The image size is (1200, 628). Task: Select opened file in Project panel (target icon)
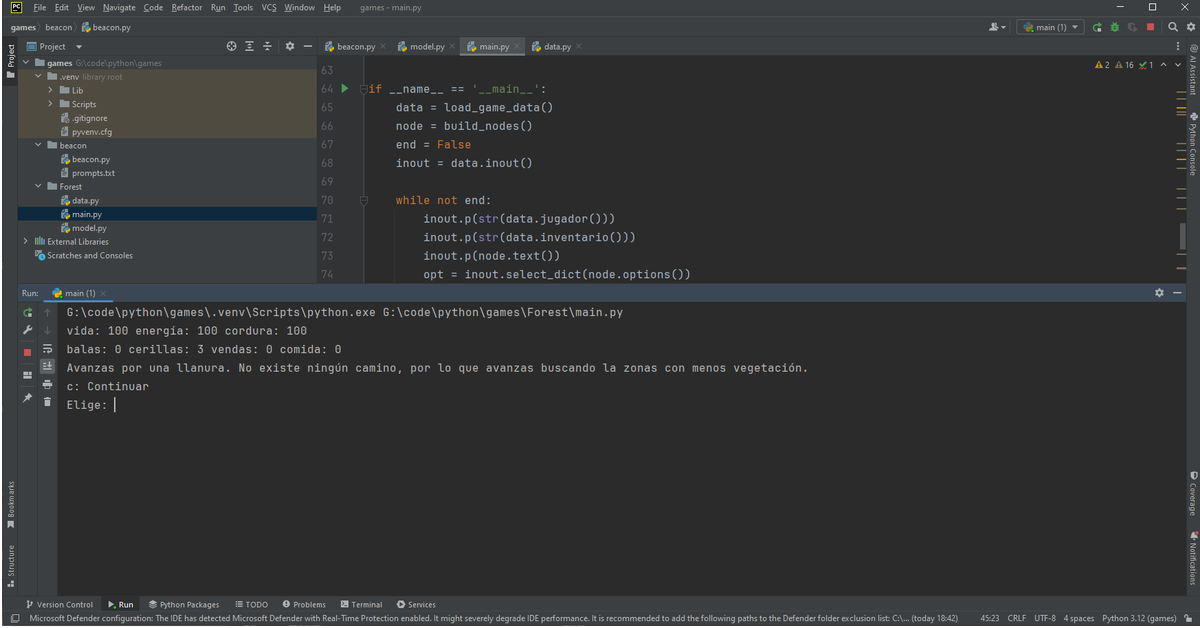[x=232, y=46]
